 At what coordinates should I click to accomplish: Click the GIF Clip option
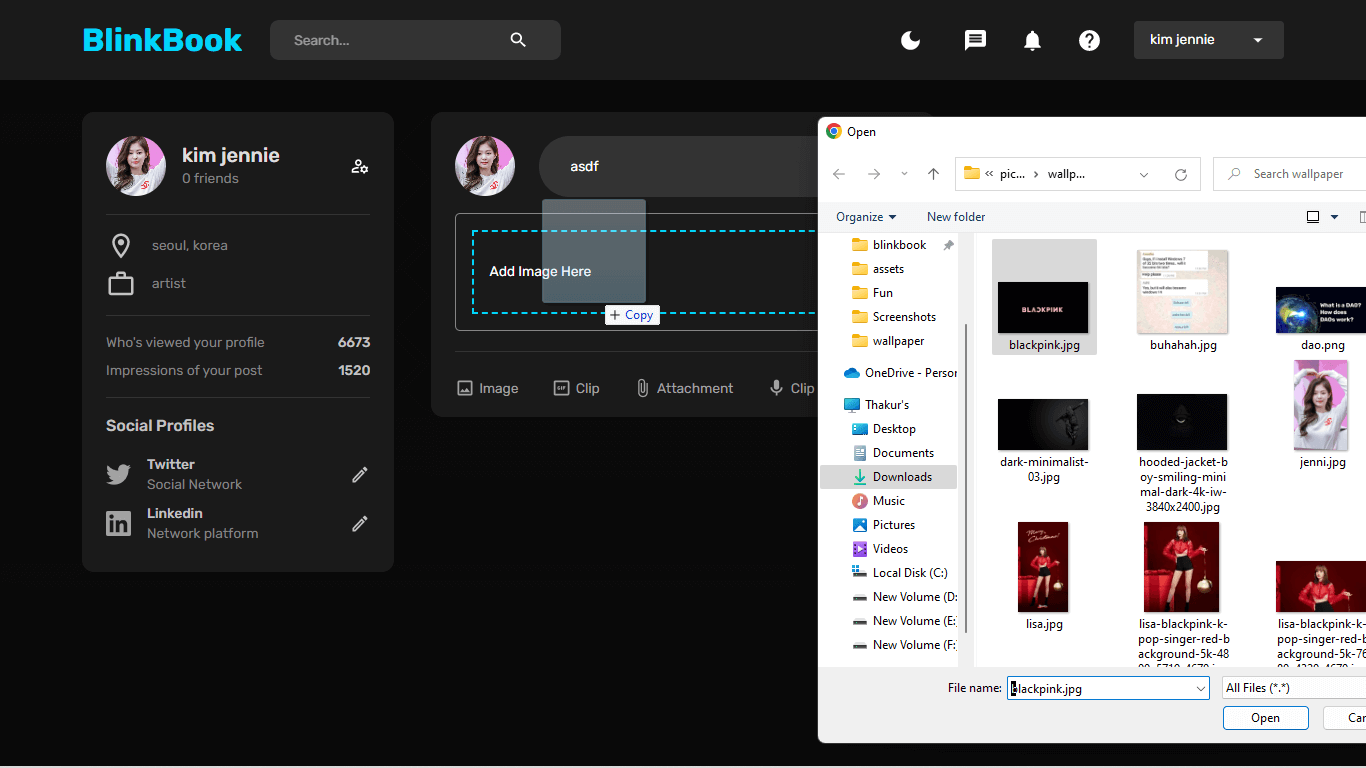[577, 388]
